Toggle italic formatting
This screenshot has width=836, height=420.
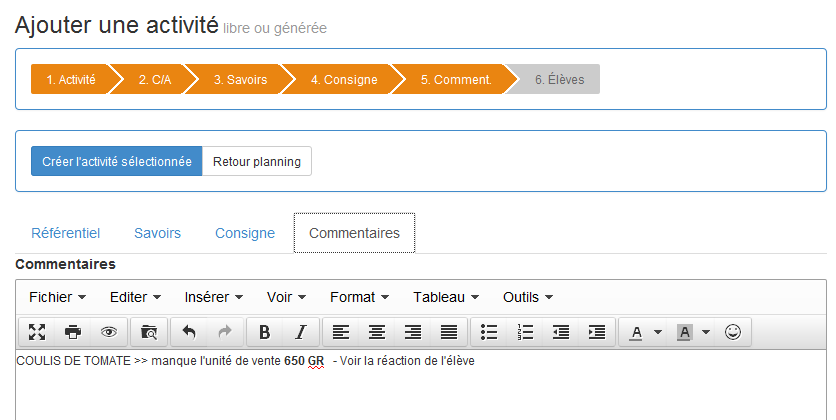click(301, 332)
